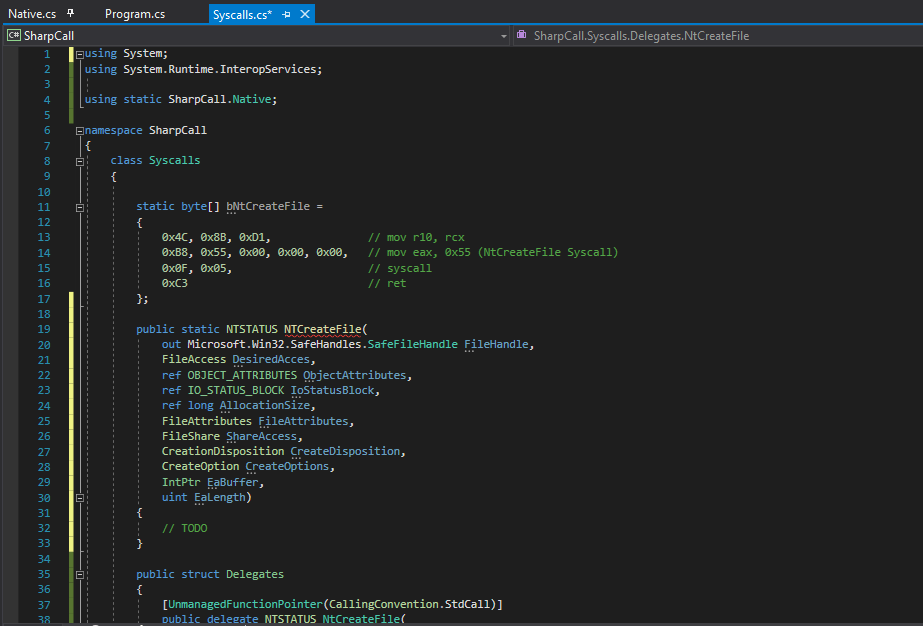This screenshot has height=626, width=923.
Task: Click the // syscall comment
Action: 400,268
